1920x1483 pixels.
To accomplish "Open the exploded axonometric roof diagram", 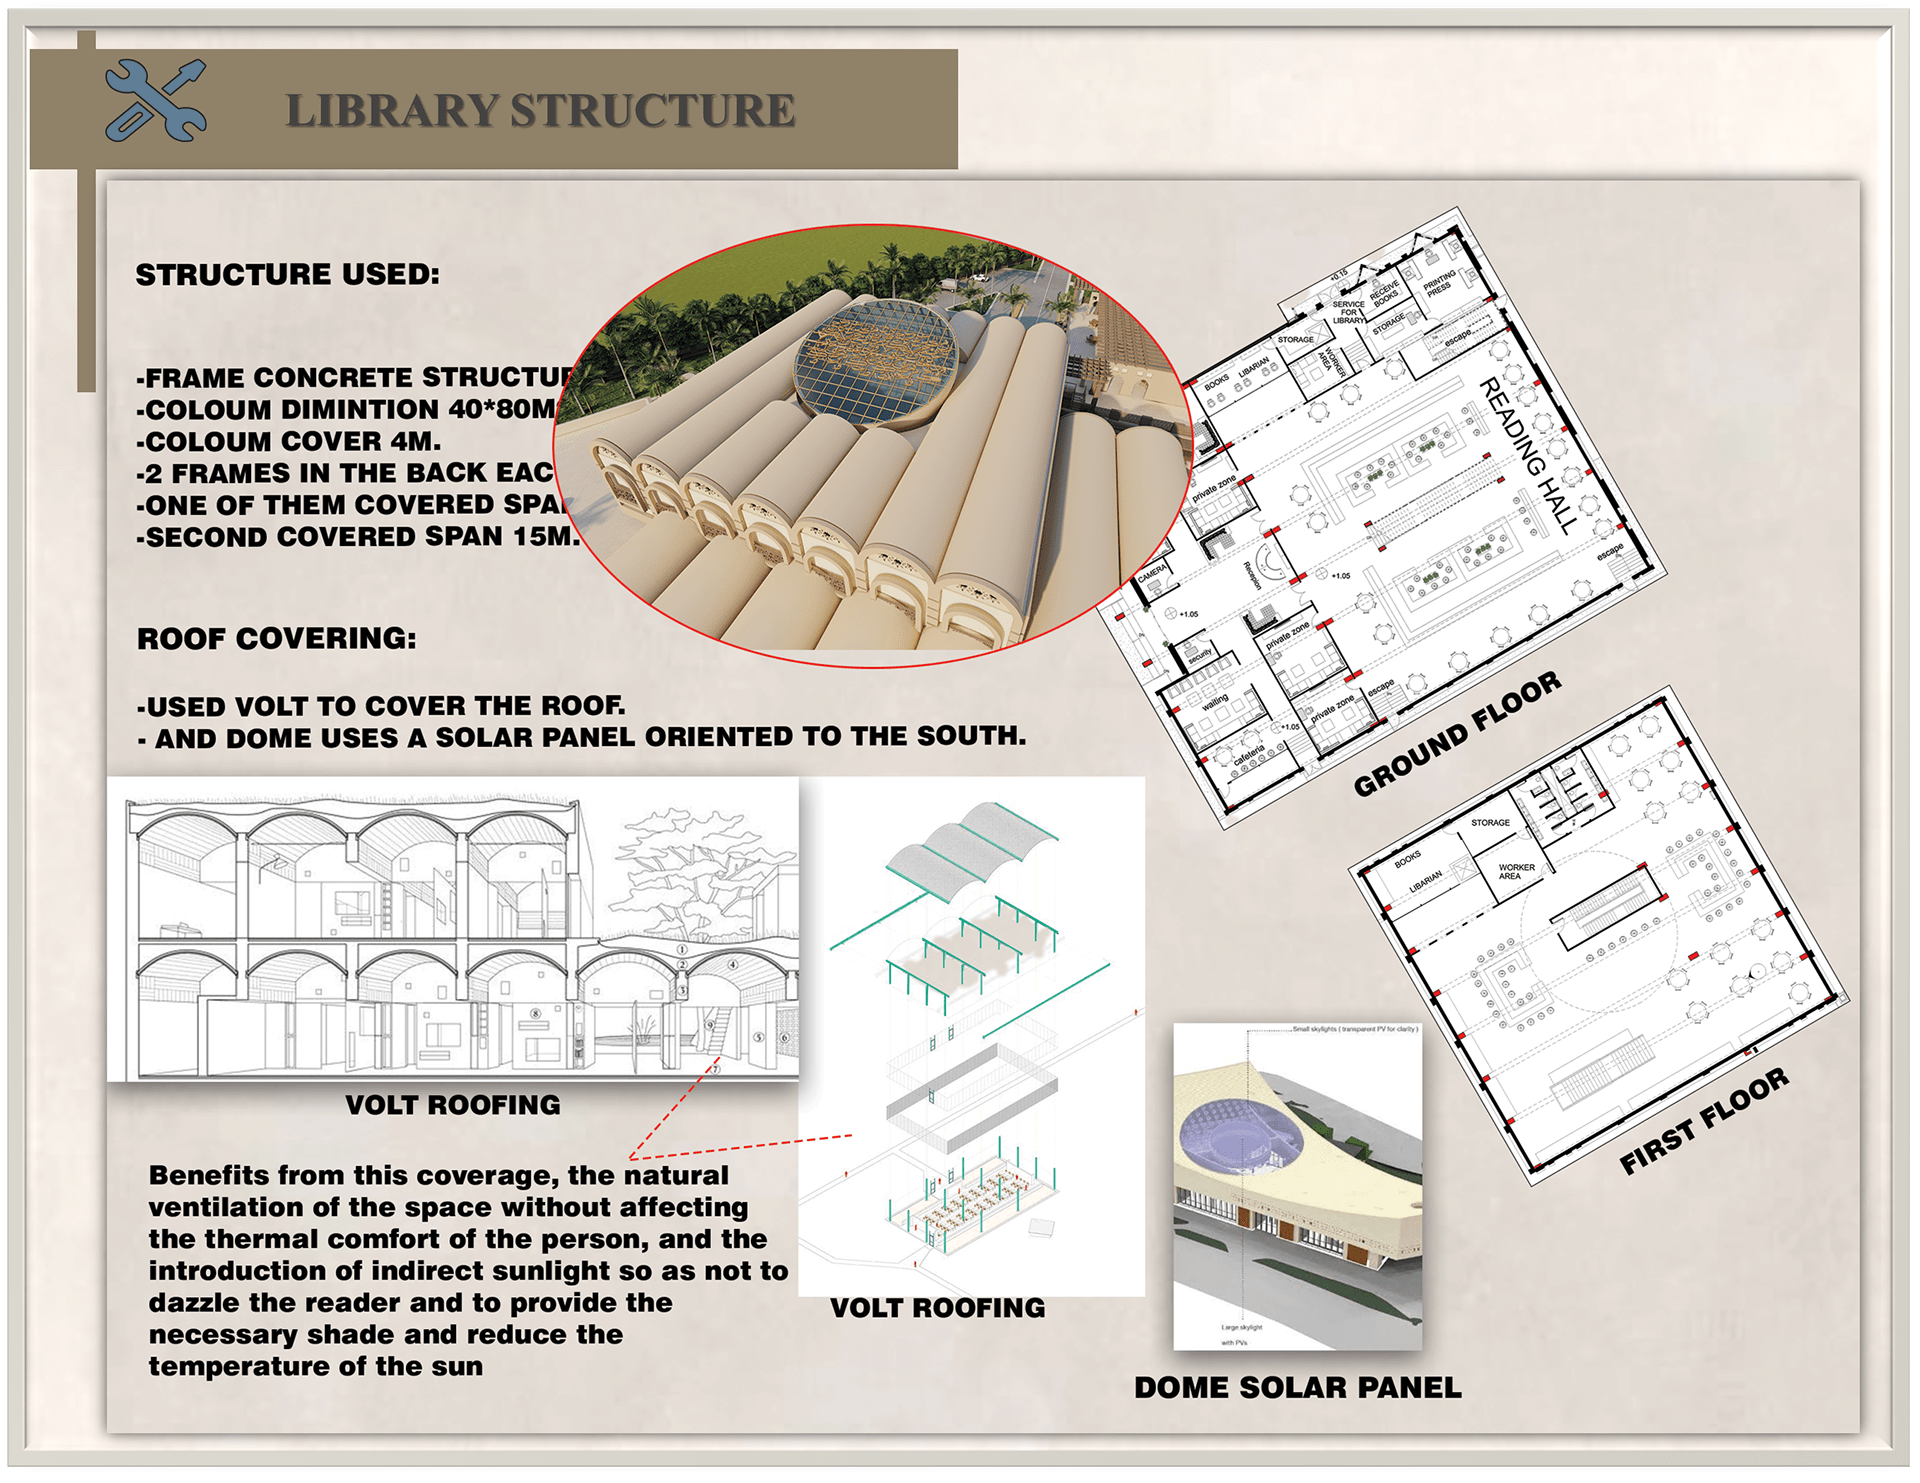I will [971, 1036].
